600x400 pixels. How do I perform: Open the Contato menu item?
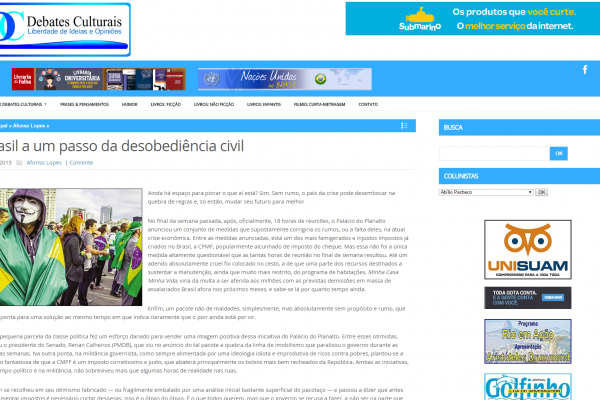pyautogui.click(x=368, y=104)
